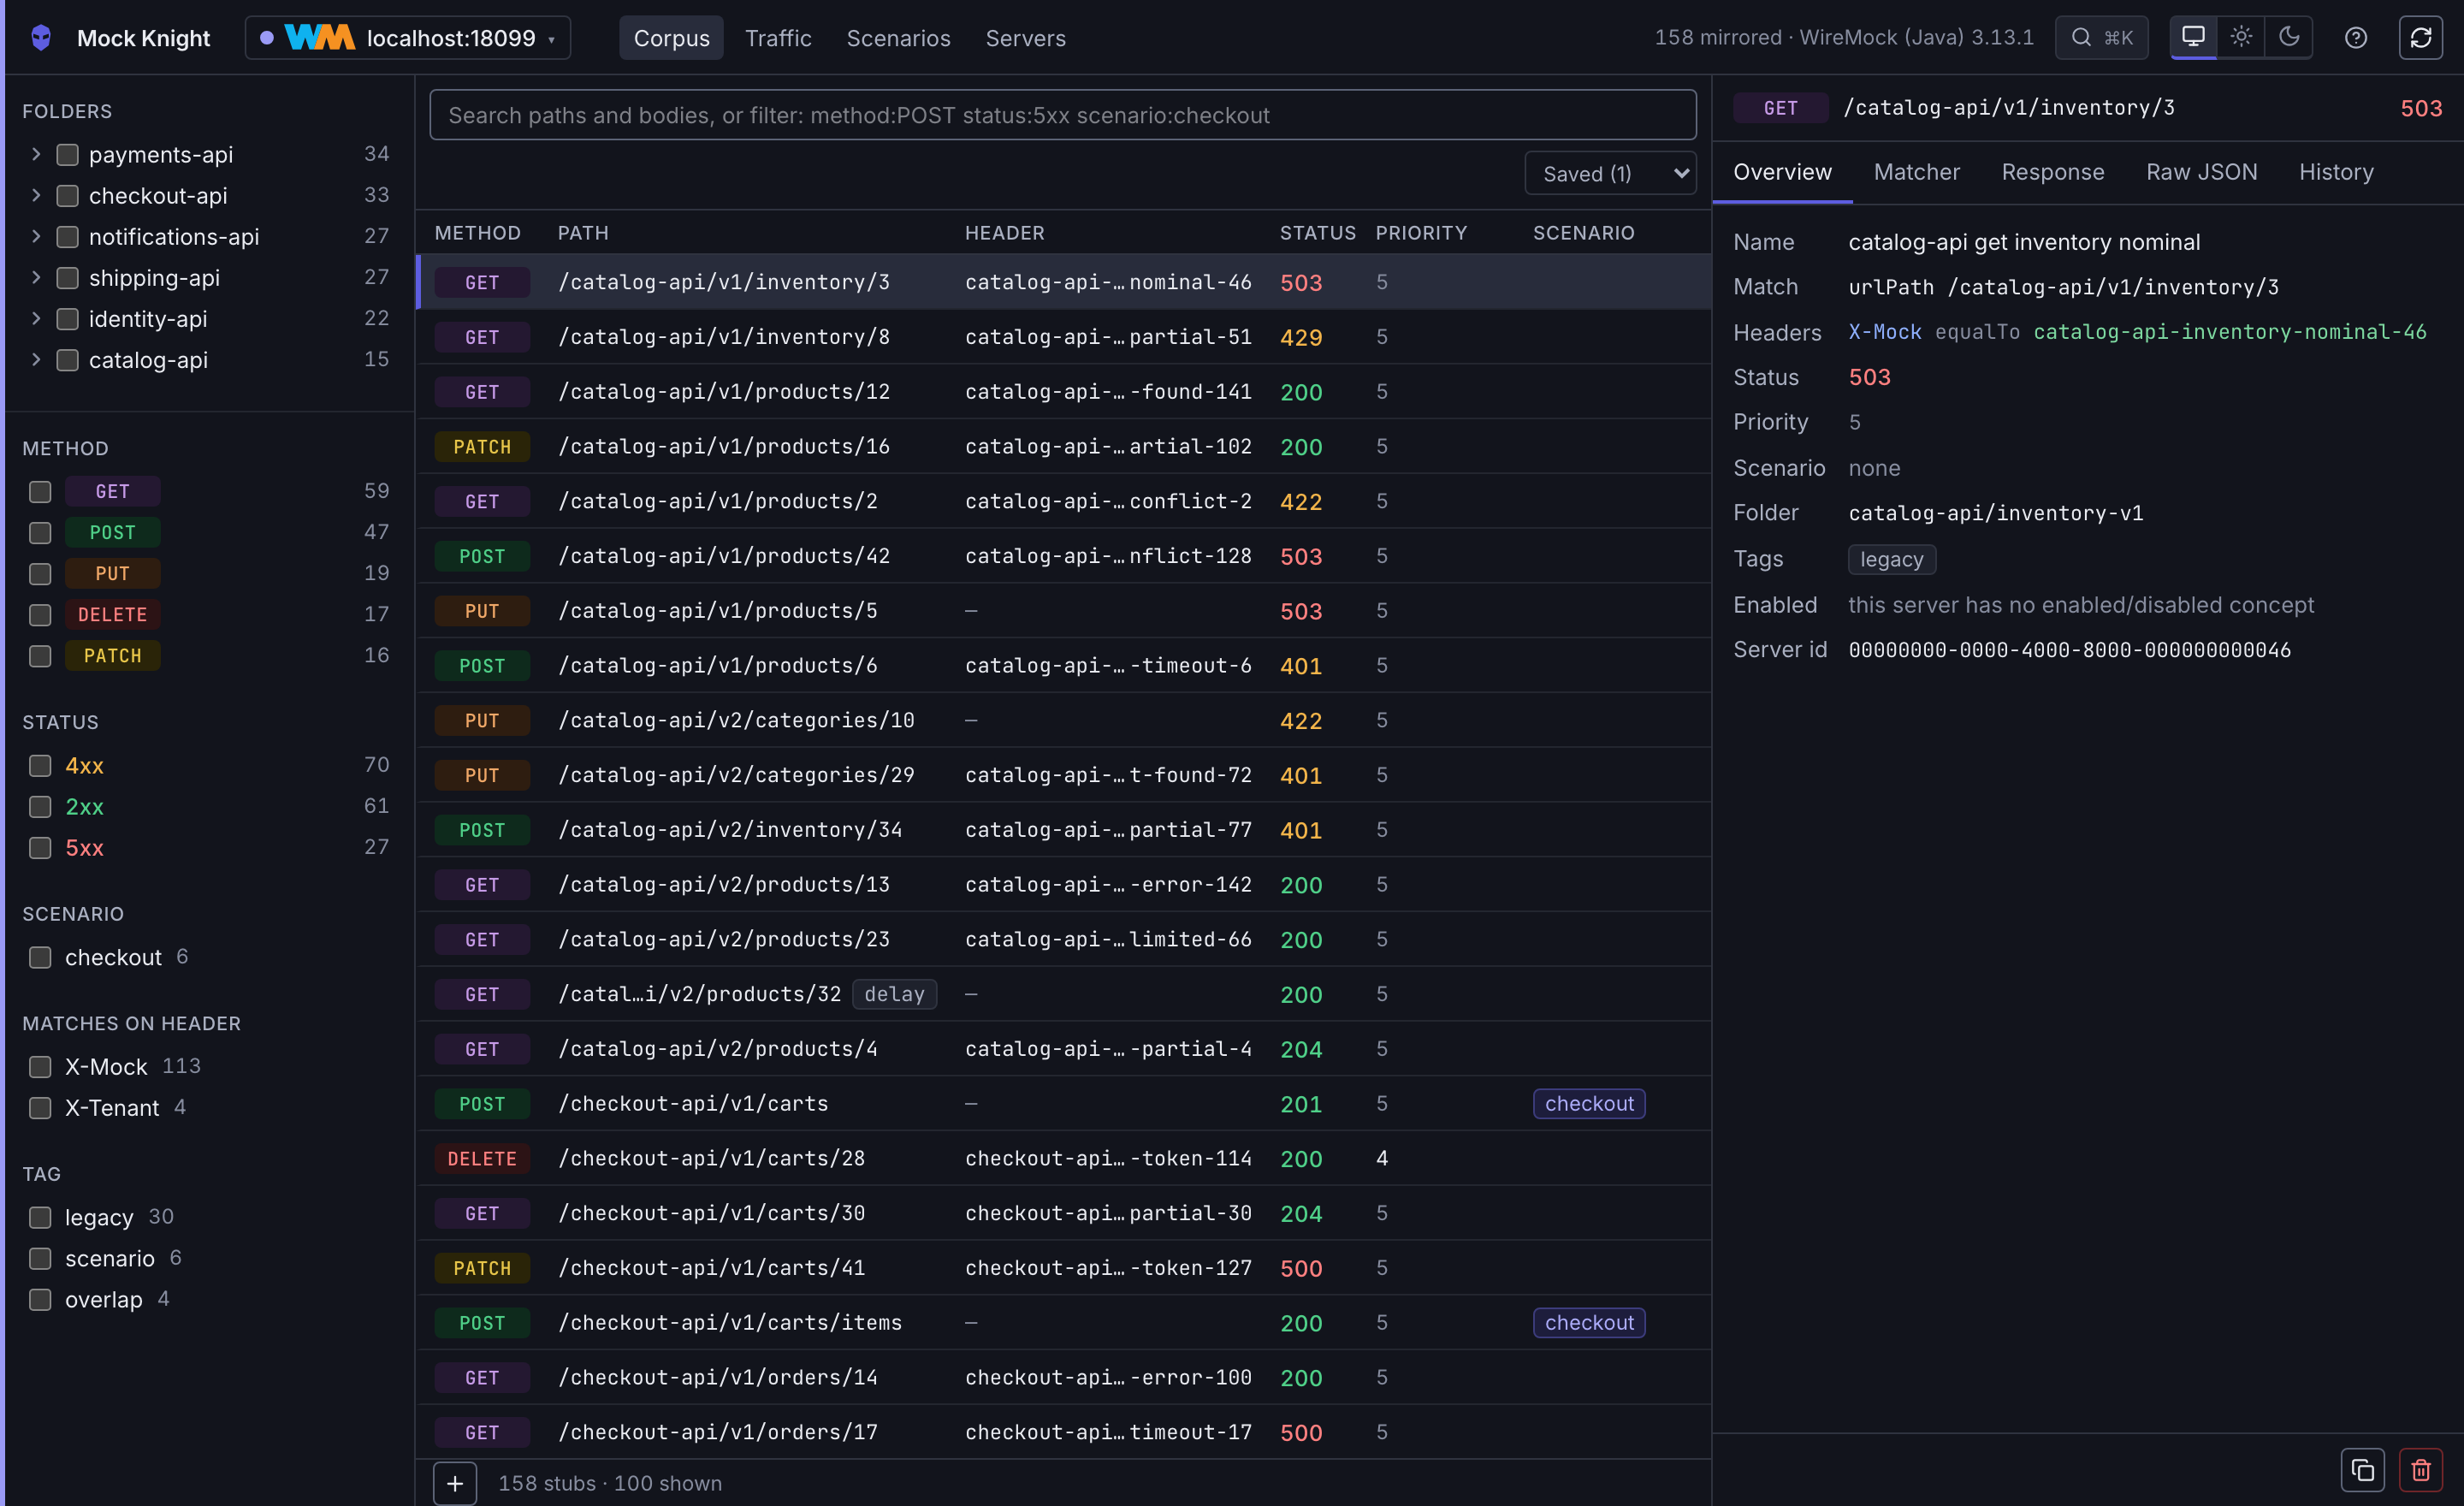Check the overlap tag filter

click(x=40, y=1300)
